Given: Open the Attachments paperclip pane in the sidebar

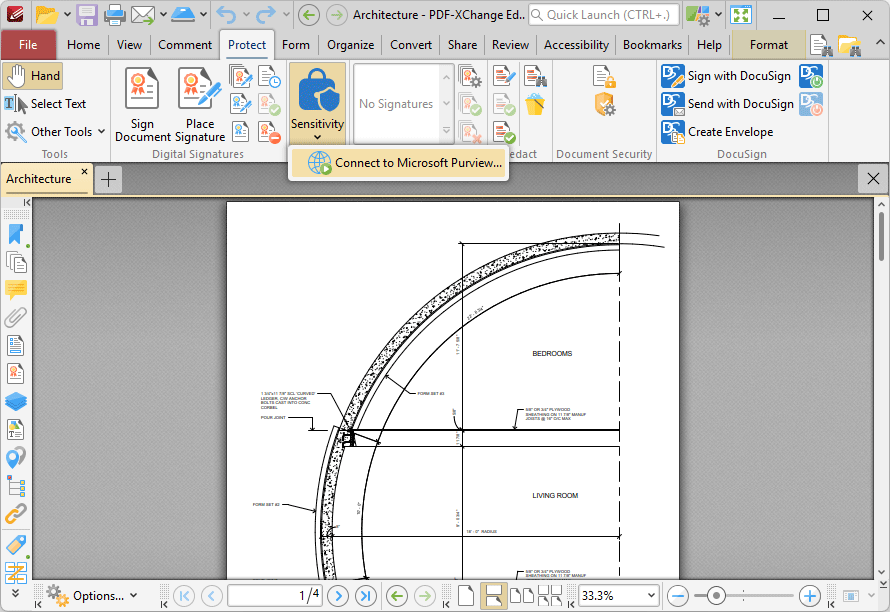Looking at the screenshot, I should click(x=16, y=317).
